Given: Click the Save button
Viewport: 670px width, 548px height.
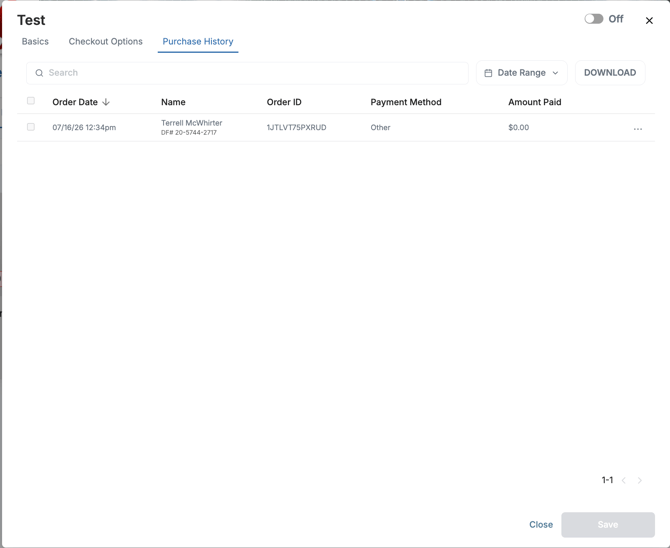Looking at the screenshot, I should click(x=608, y=524).
